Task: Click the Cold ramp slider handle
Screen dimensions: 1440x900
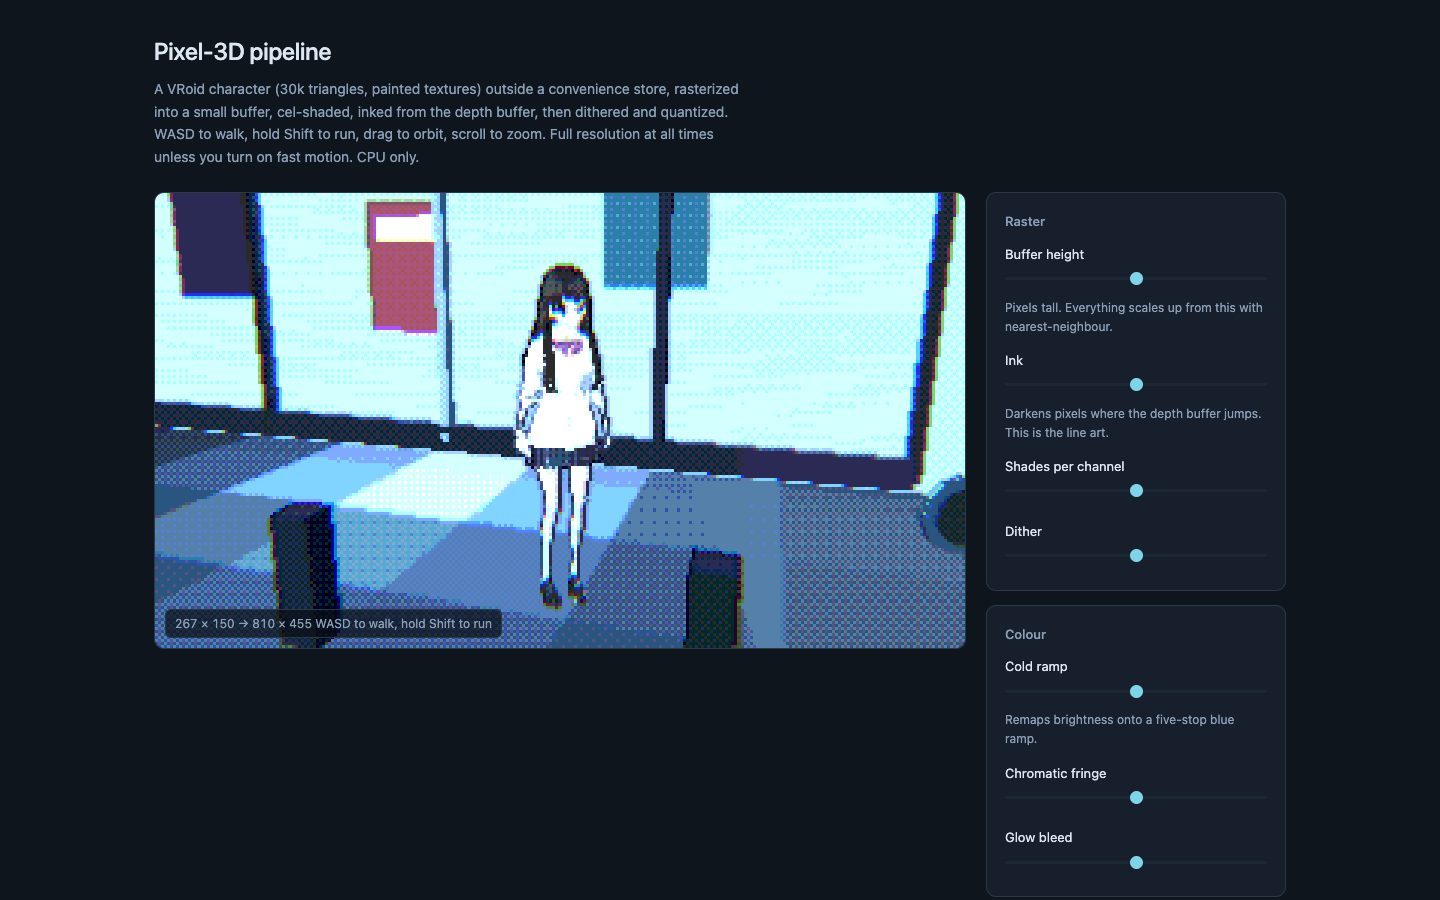Action: click(1136, 692)
